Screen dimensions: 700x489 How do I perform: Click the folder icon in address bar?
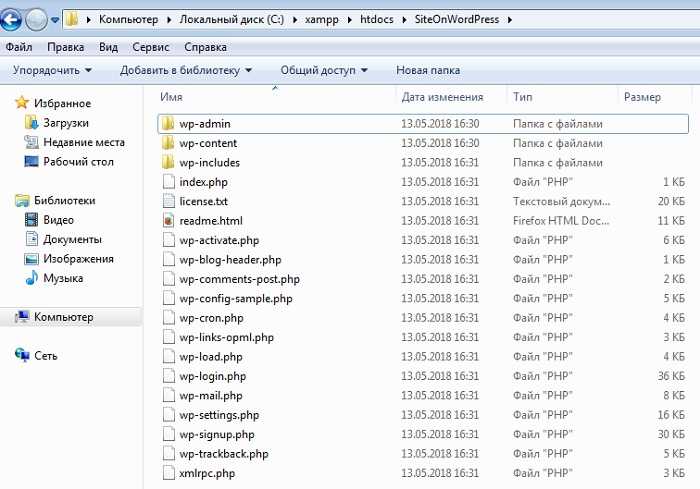pyautogui.click(x=72, y=19)
